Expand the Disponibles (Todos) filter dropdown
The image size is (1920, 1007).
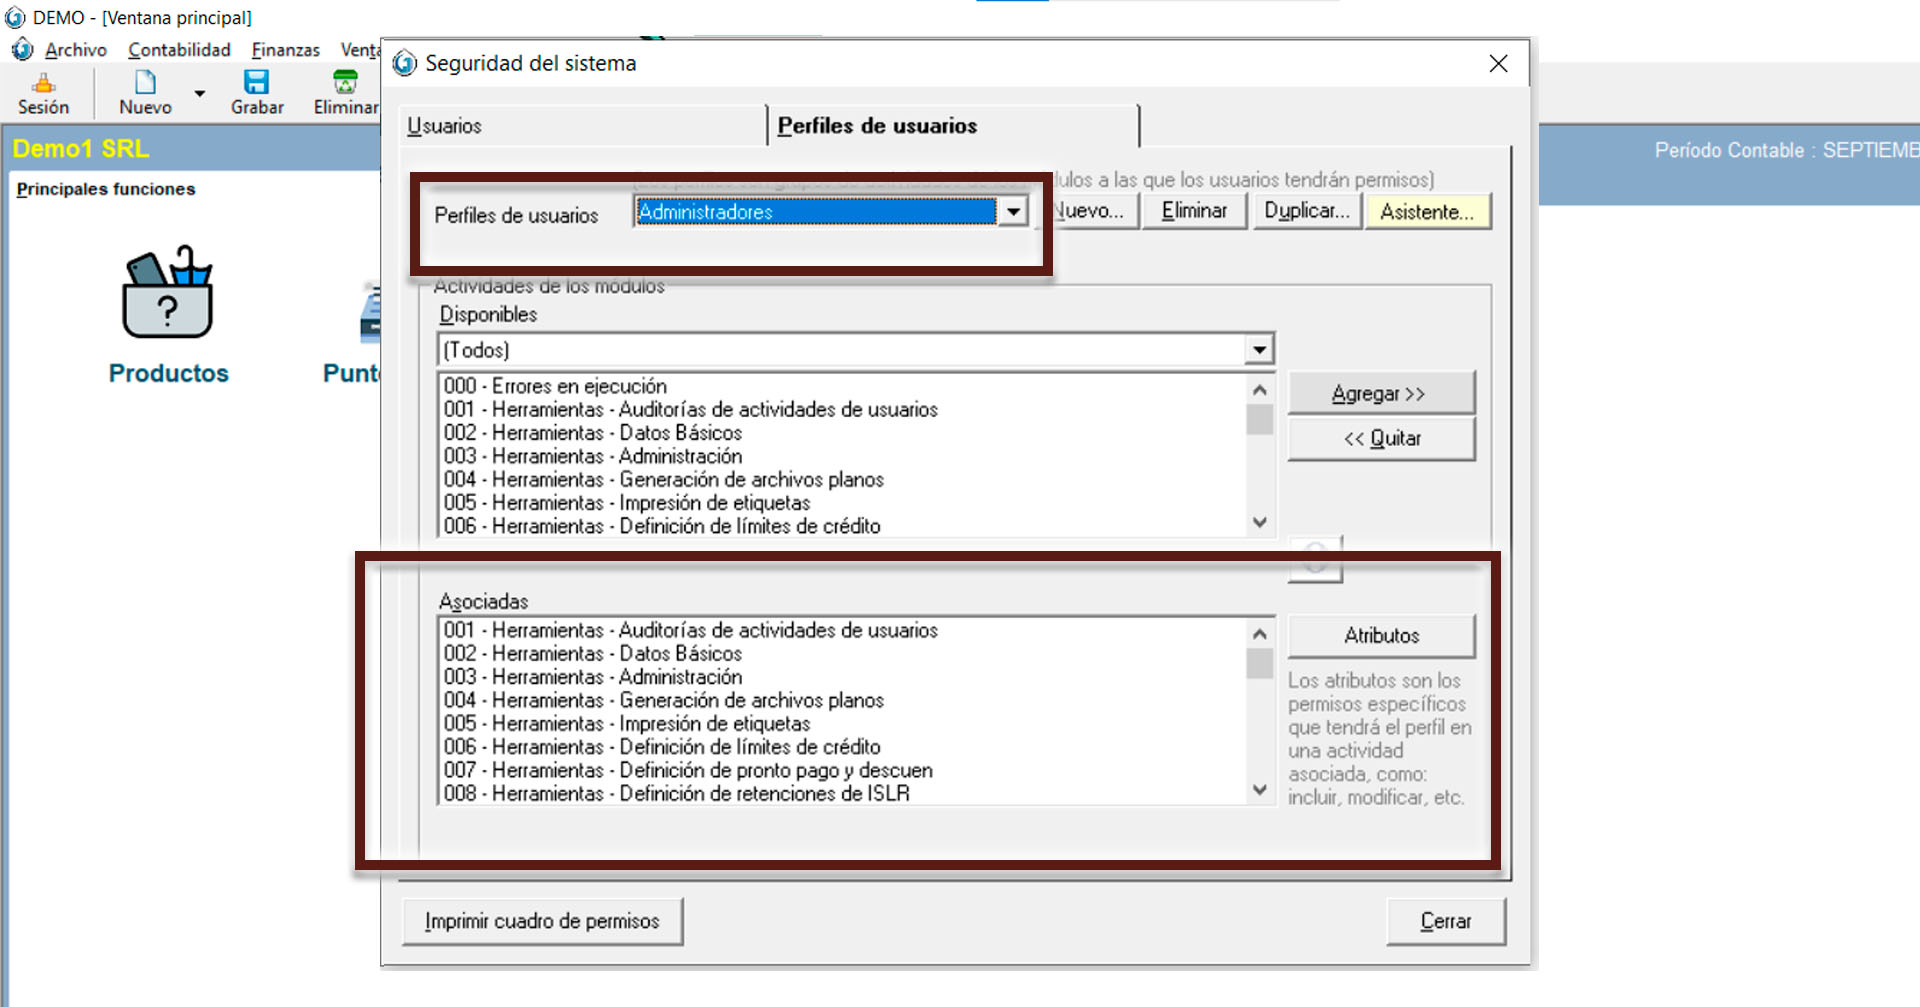point(1259,350)
